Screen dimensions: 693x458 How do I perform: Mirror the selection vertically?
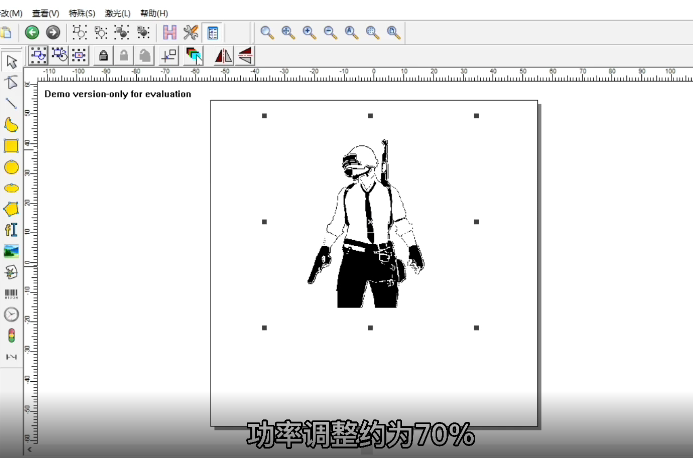pos(245,56)
